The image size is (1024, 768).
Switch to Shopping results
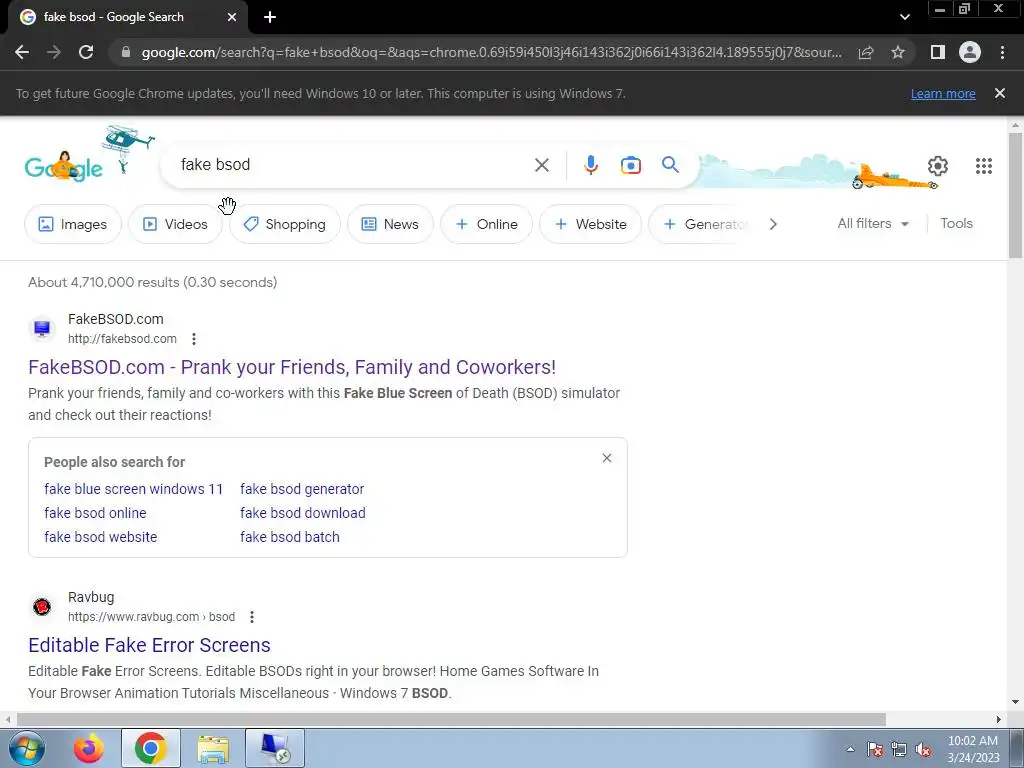[x=285, y=224]
